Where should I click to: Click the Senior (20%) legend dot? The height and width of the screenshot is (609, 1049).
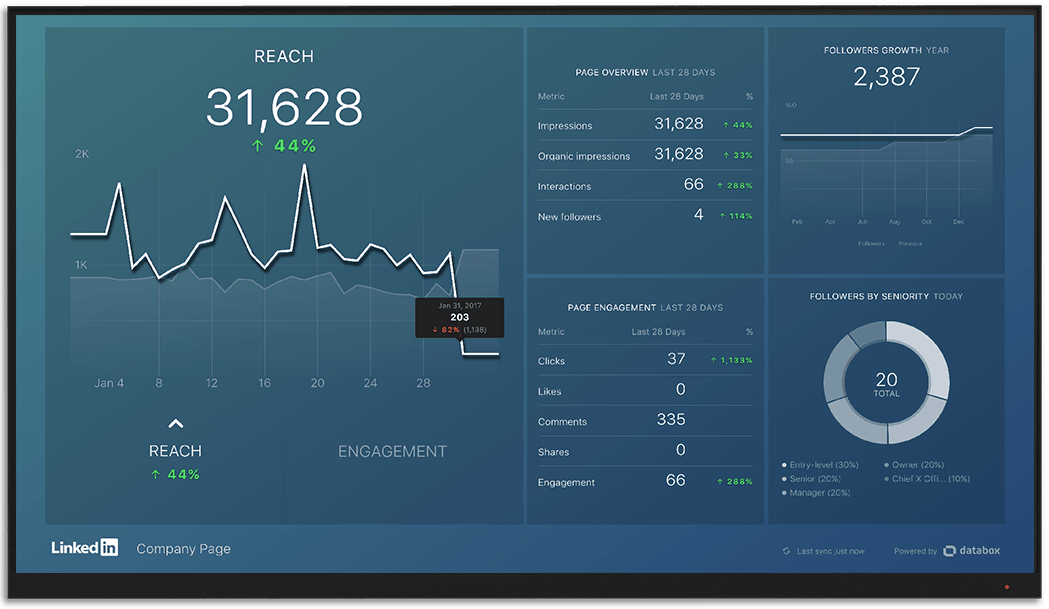784,479
